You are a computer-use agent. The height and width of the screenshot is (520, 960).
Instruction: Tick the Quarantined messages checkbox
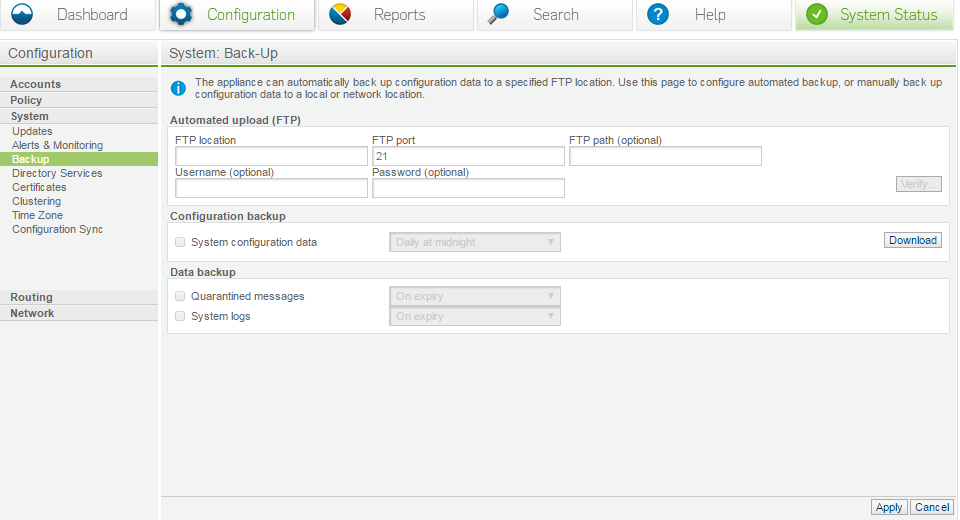[180, 296]
